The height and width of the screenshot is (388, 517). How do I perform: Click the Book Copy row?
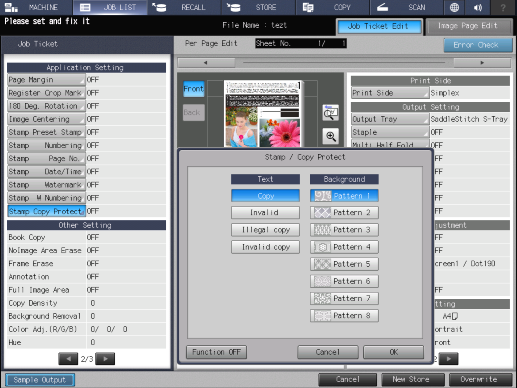pos(86,237)
